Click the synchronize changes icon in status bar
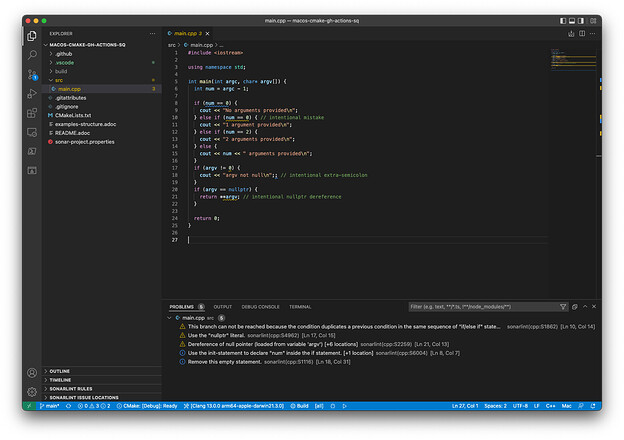 pos(68,406)
